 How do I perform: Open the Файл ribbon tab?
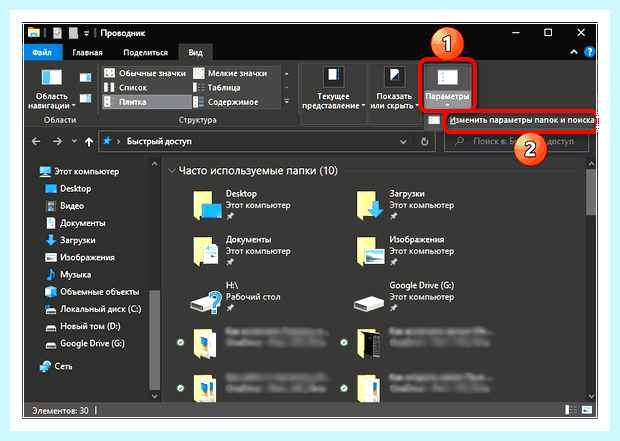pyautogui.click(x=42, y=53)
